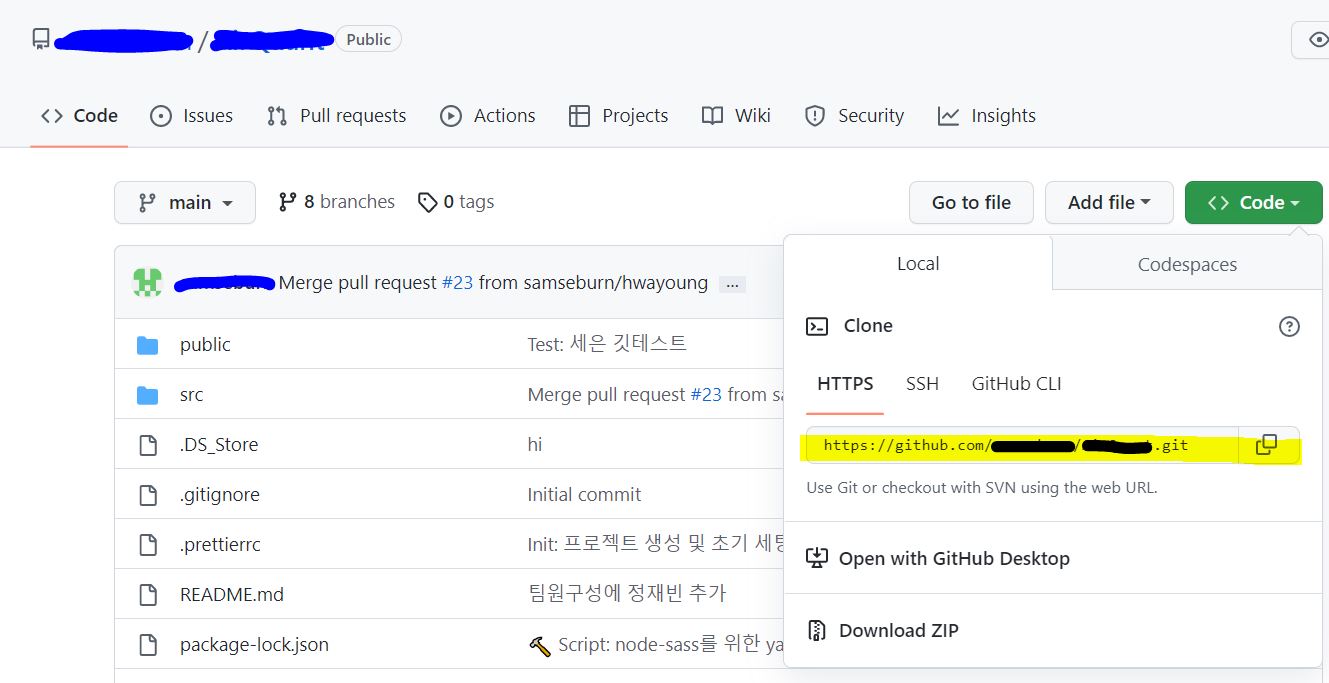Open the Security tab
Image resolution: width=1329 pixels, height=683 pixels.
855,116
